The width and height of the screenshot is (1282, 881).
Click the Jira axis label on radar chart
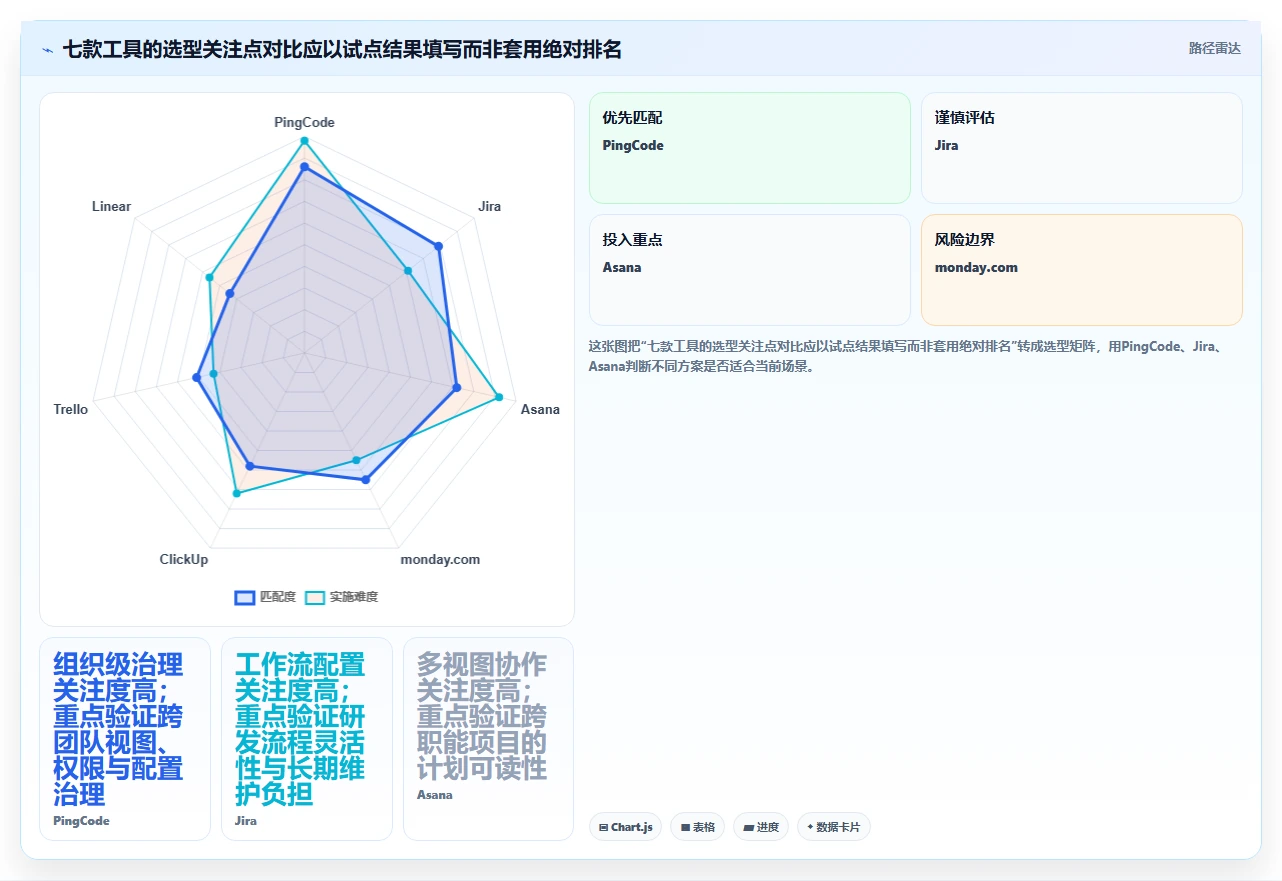[489, 206]
